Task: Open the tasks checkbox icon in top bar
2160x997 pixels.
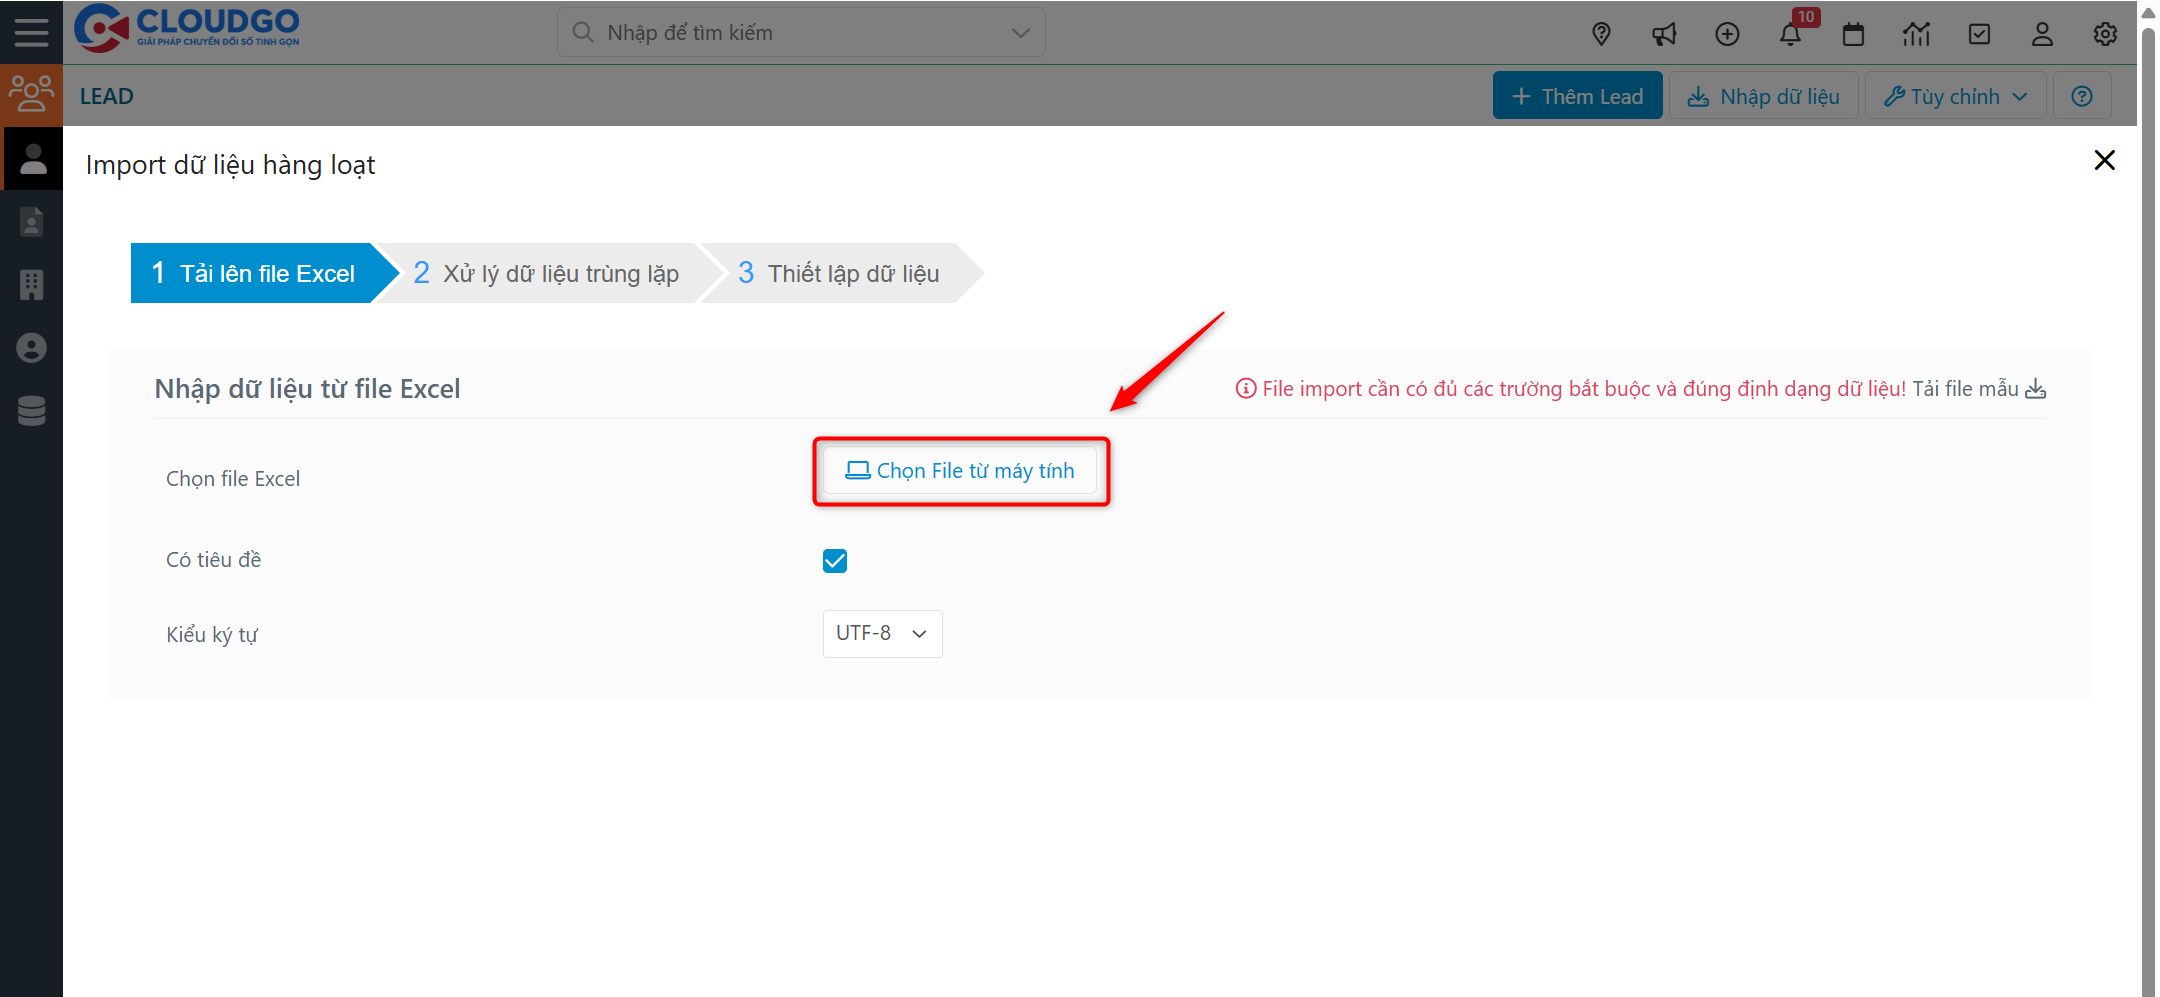Action: pyautogui.click(x=1979, y=33)
